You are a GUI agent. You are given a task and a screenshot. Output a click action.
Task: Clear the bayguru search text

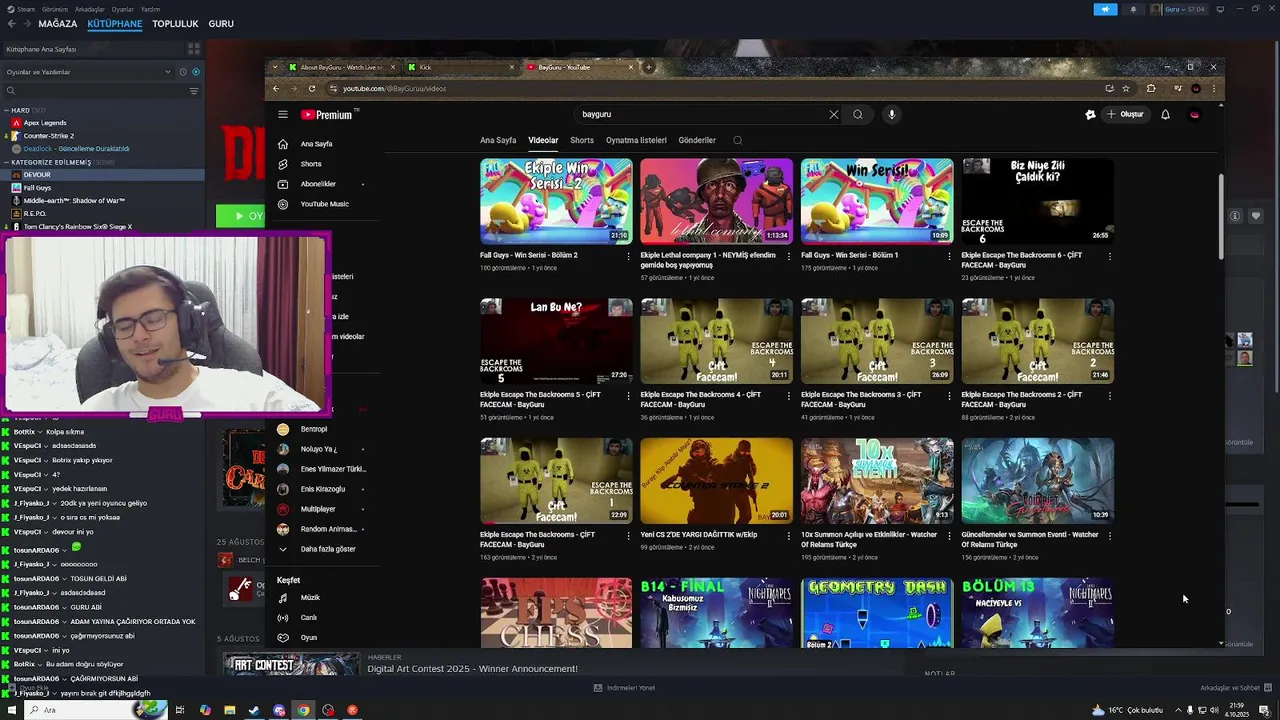click(833, 114)
